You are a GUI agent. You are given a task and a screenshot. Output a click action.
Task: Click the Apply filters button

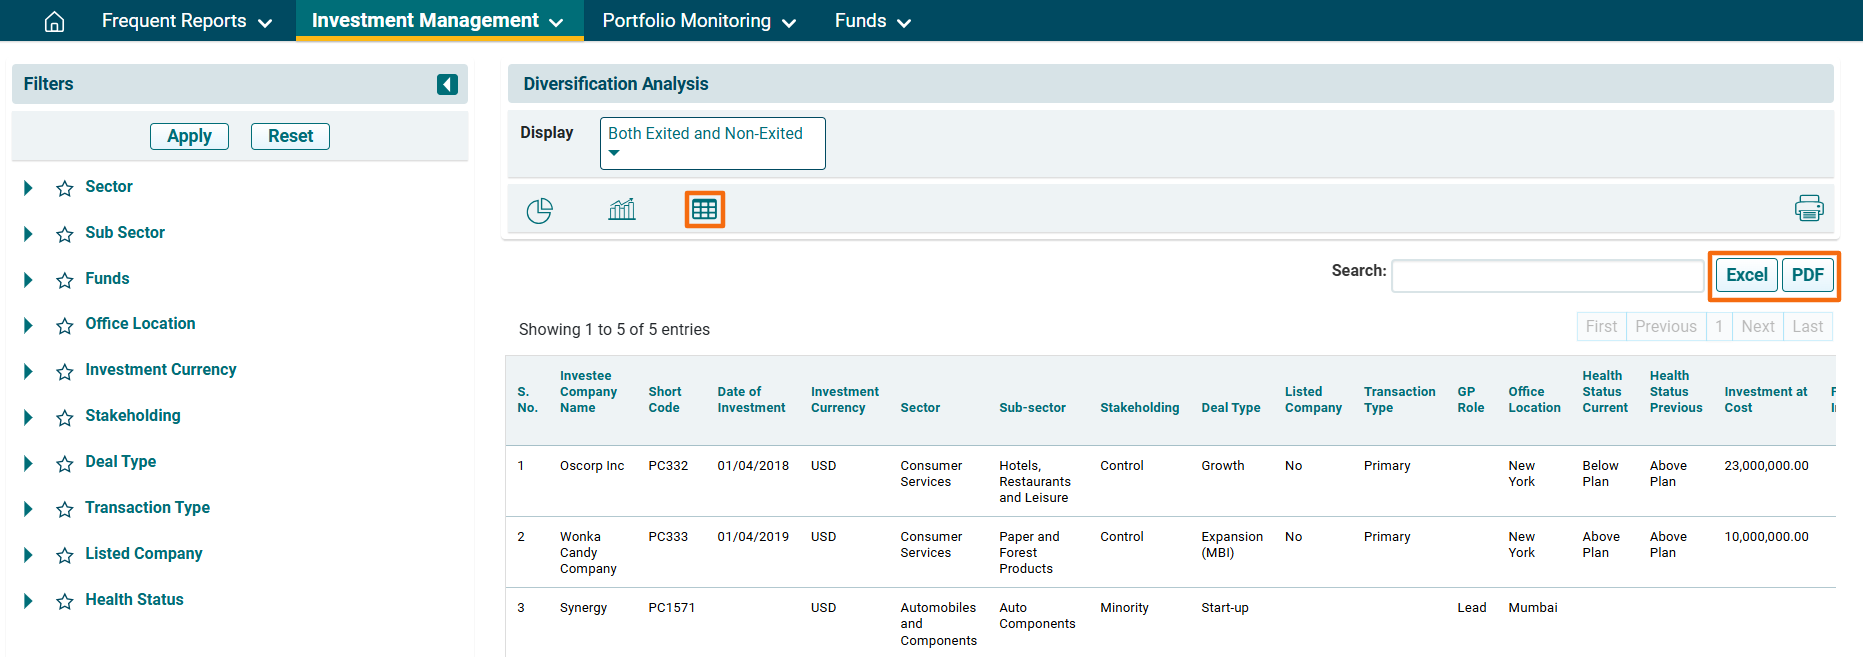[189, 136]
